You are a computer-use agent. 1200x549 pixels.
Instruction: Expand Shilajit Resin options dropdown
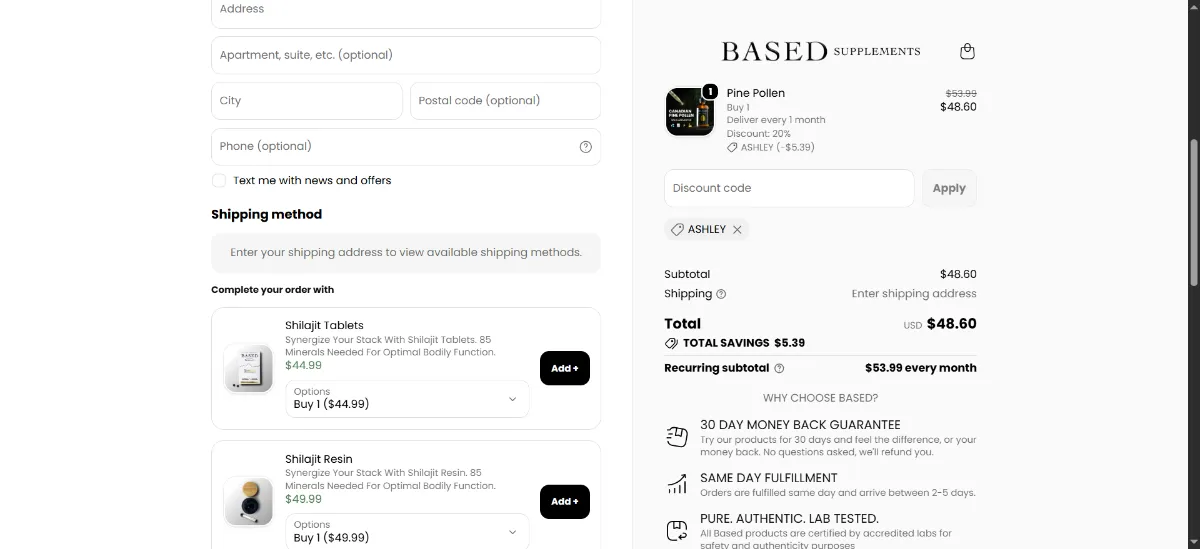click(x=407, y=531)
